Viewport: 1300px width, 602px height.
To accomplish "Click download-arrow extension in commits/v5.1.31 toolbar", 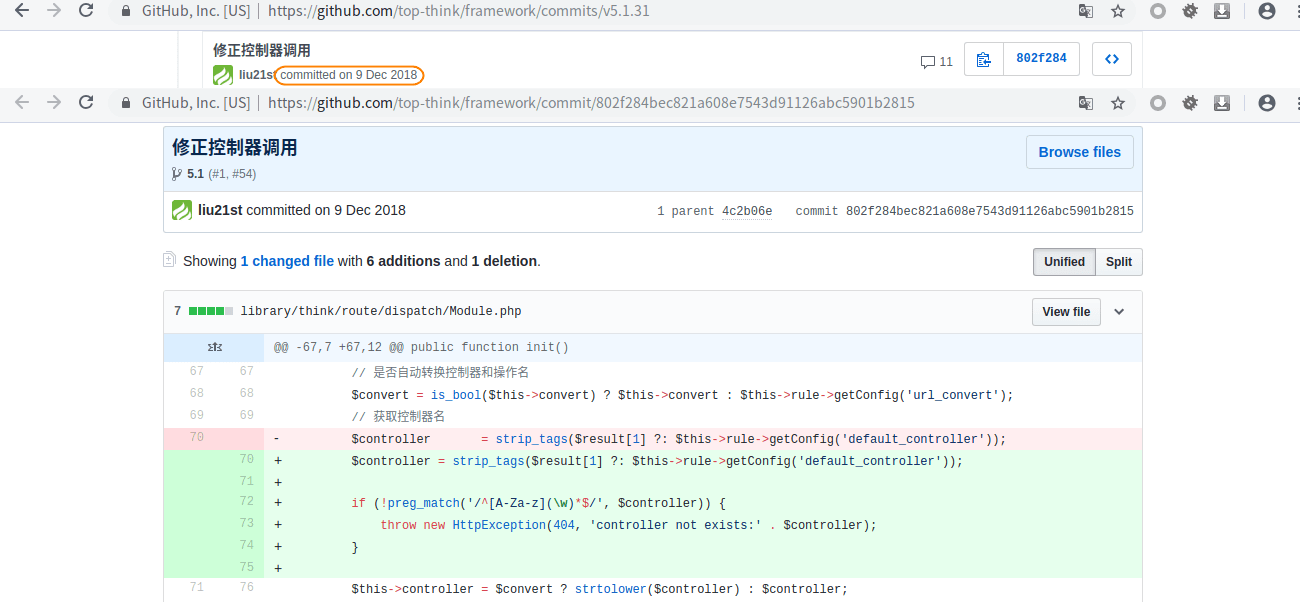I will coord(1222,12).
